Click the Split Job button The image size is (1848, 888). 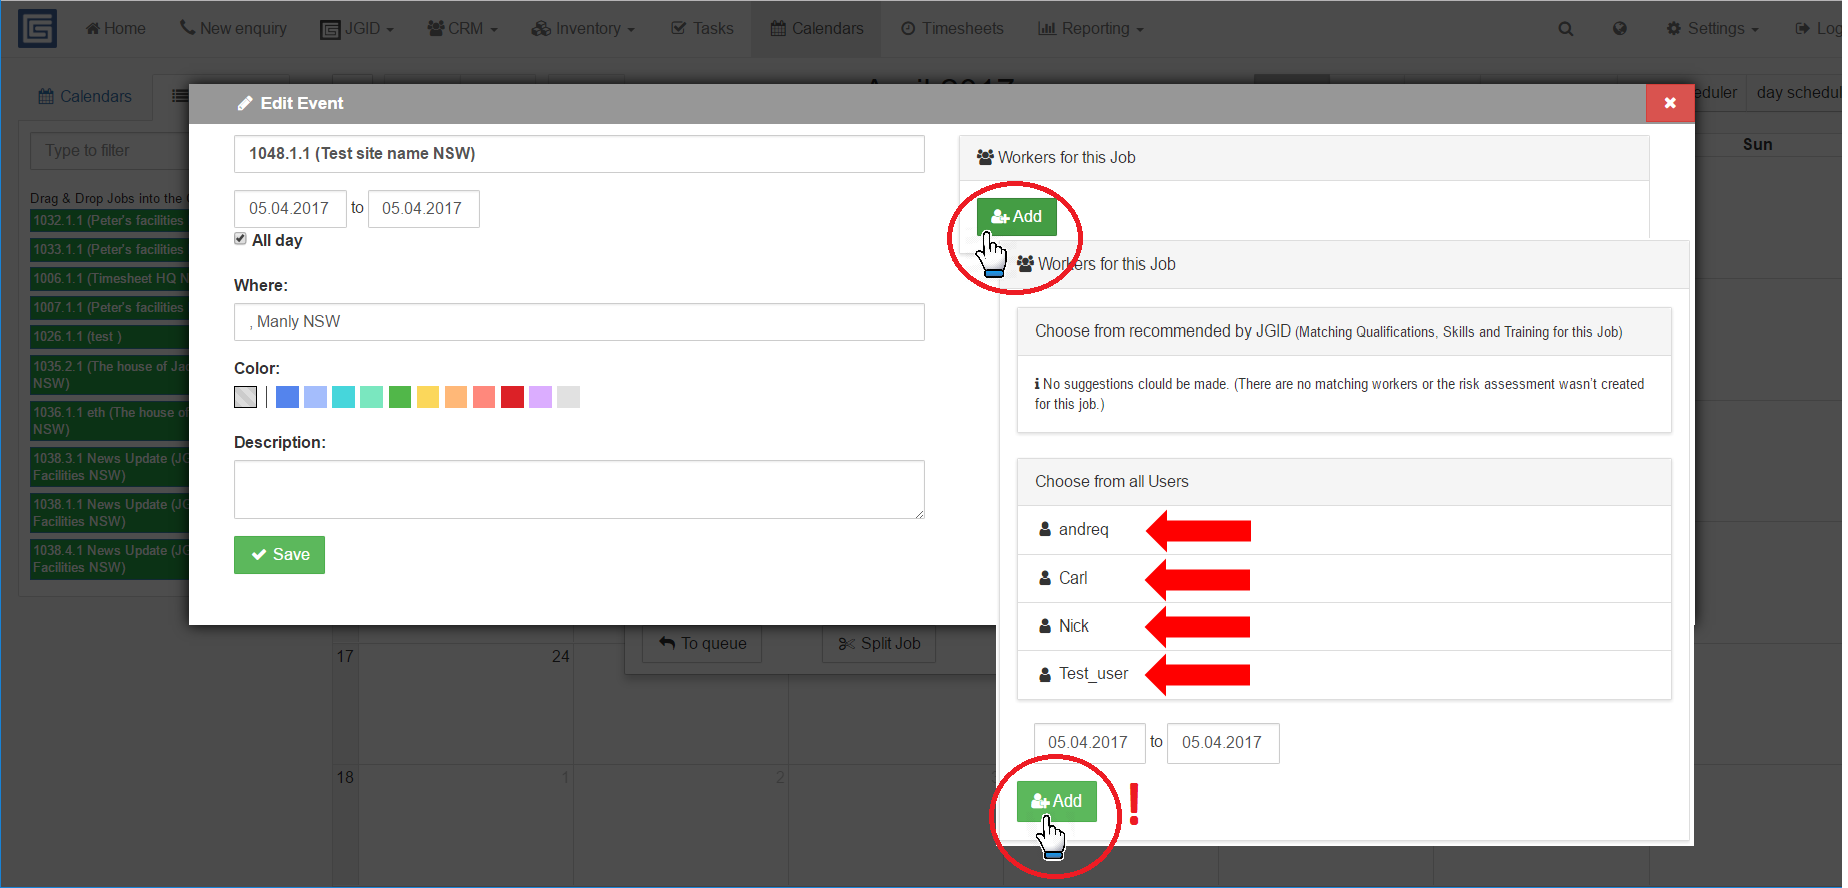(879, 643)
